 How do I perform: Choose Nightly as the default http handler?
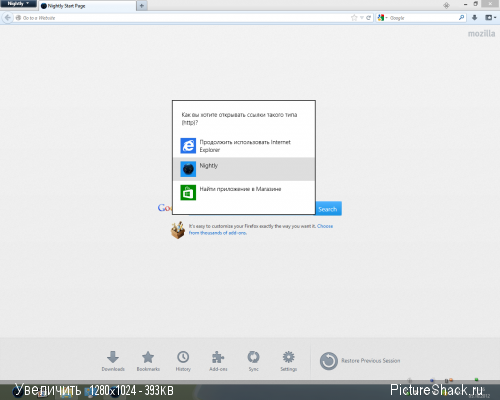[244, 169]
